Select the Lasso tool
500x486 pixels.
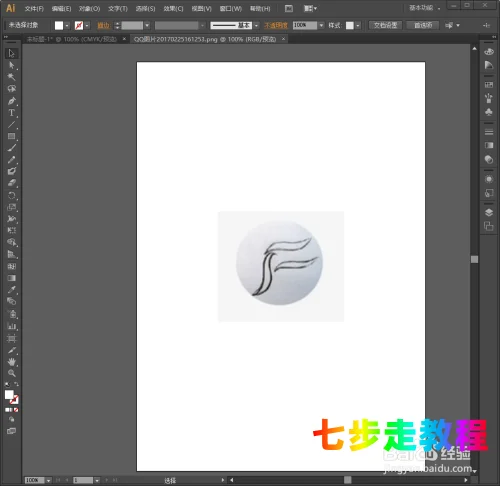[11, 89]
